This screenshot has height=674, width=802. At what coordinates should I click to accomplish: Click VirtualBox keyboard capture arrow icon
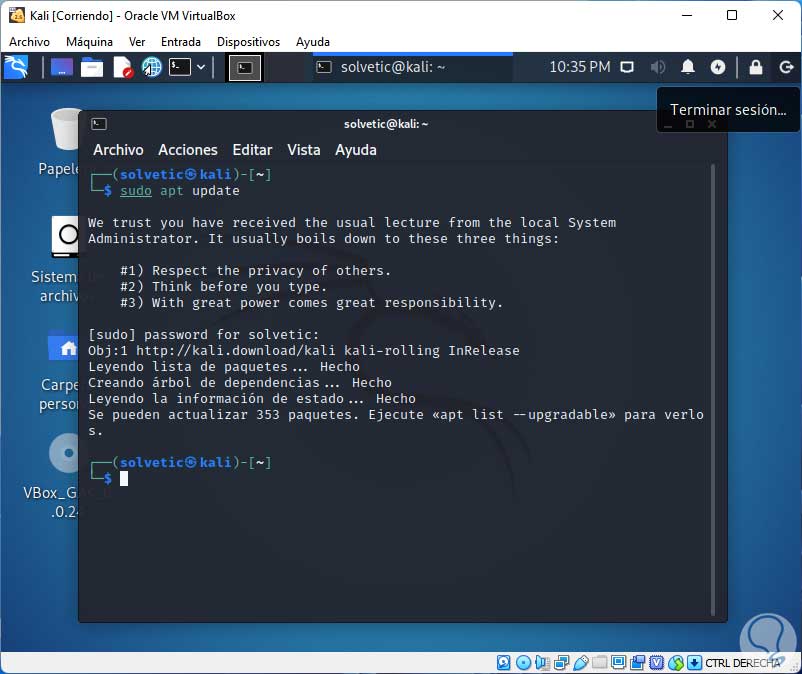click(x=694, y=663)
